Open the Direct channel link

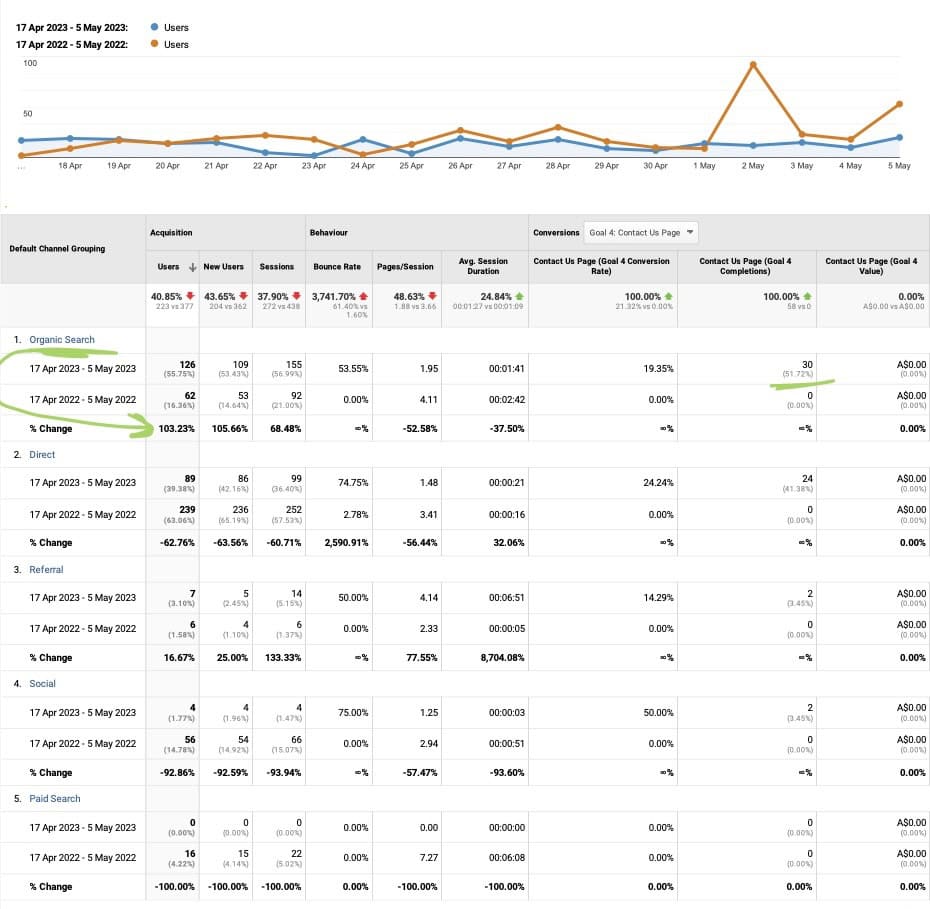click(x=42, y=455)
